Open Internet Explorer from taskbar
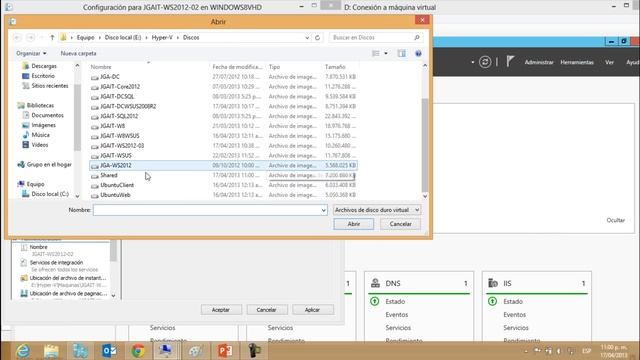The width and height of the screenshot is (640, 360). point(23,351)
